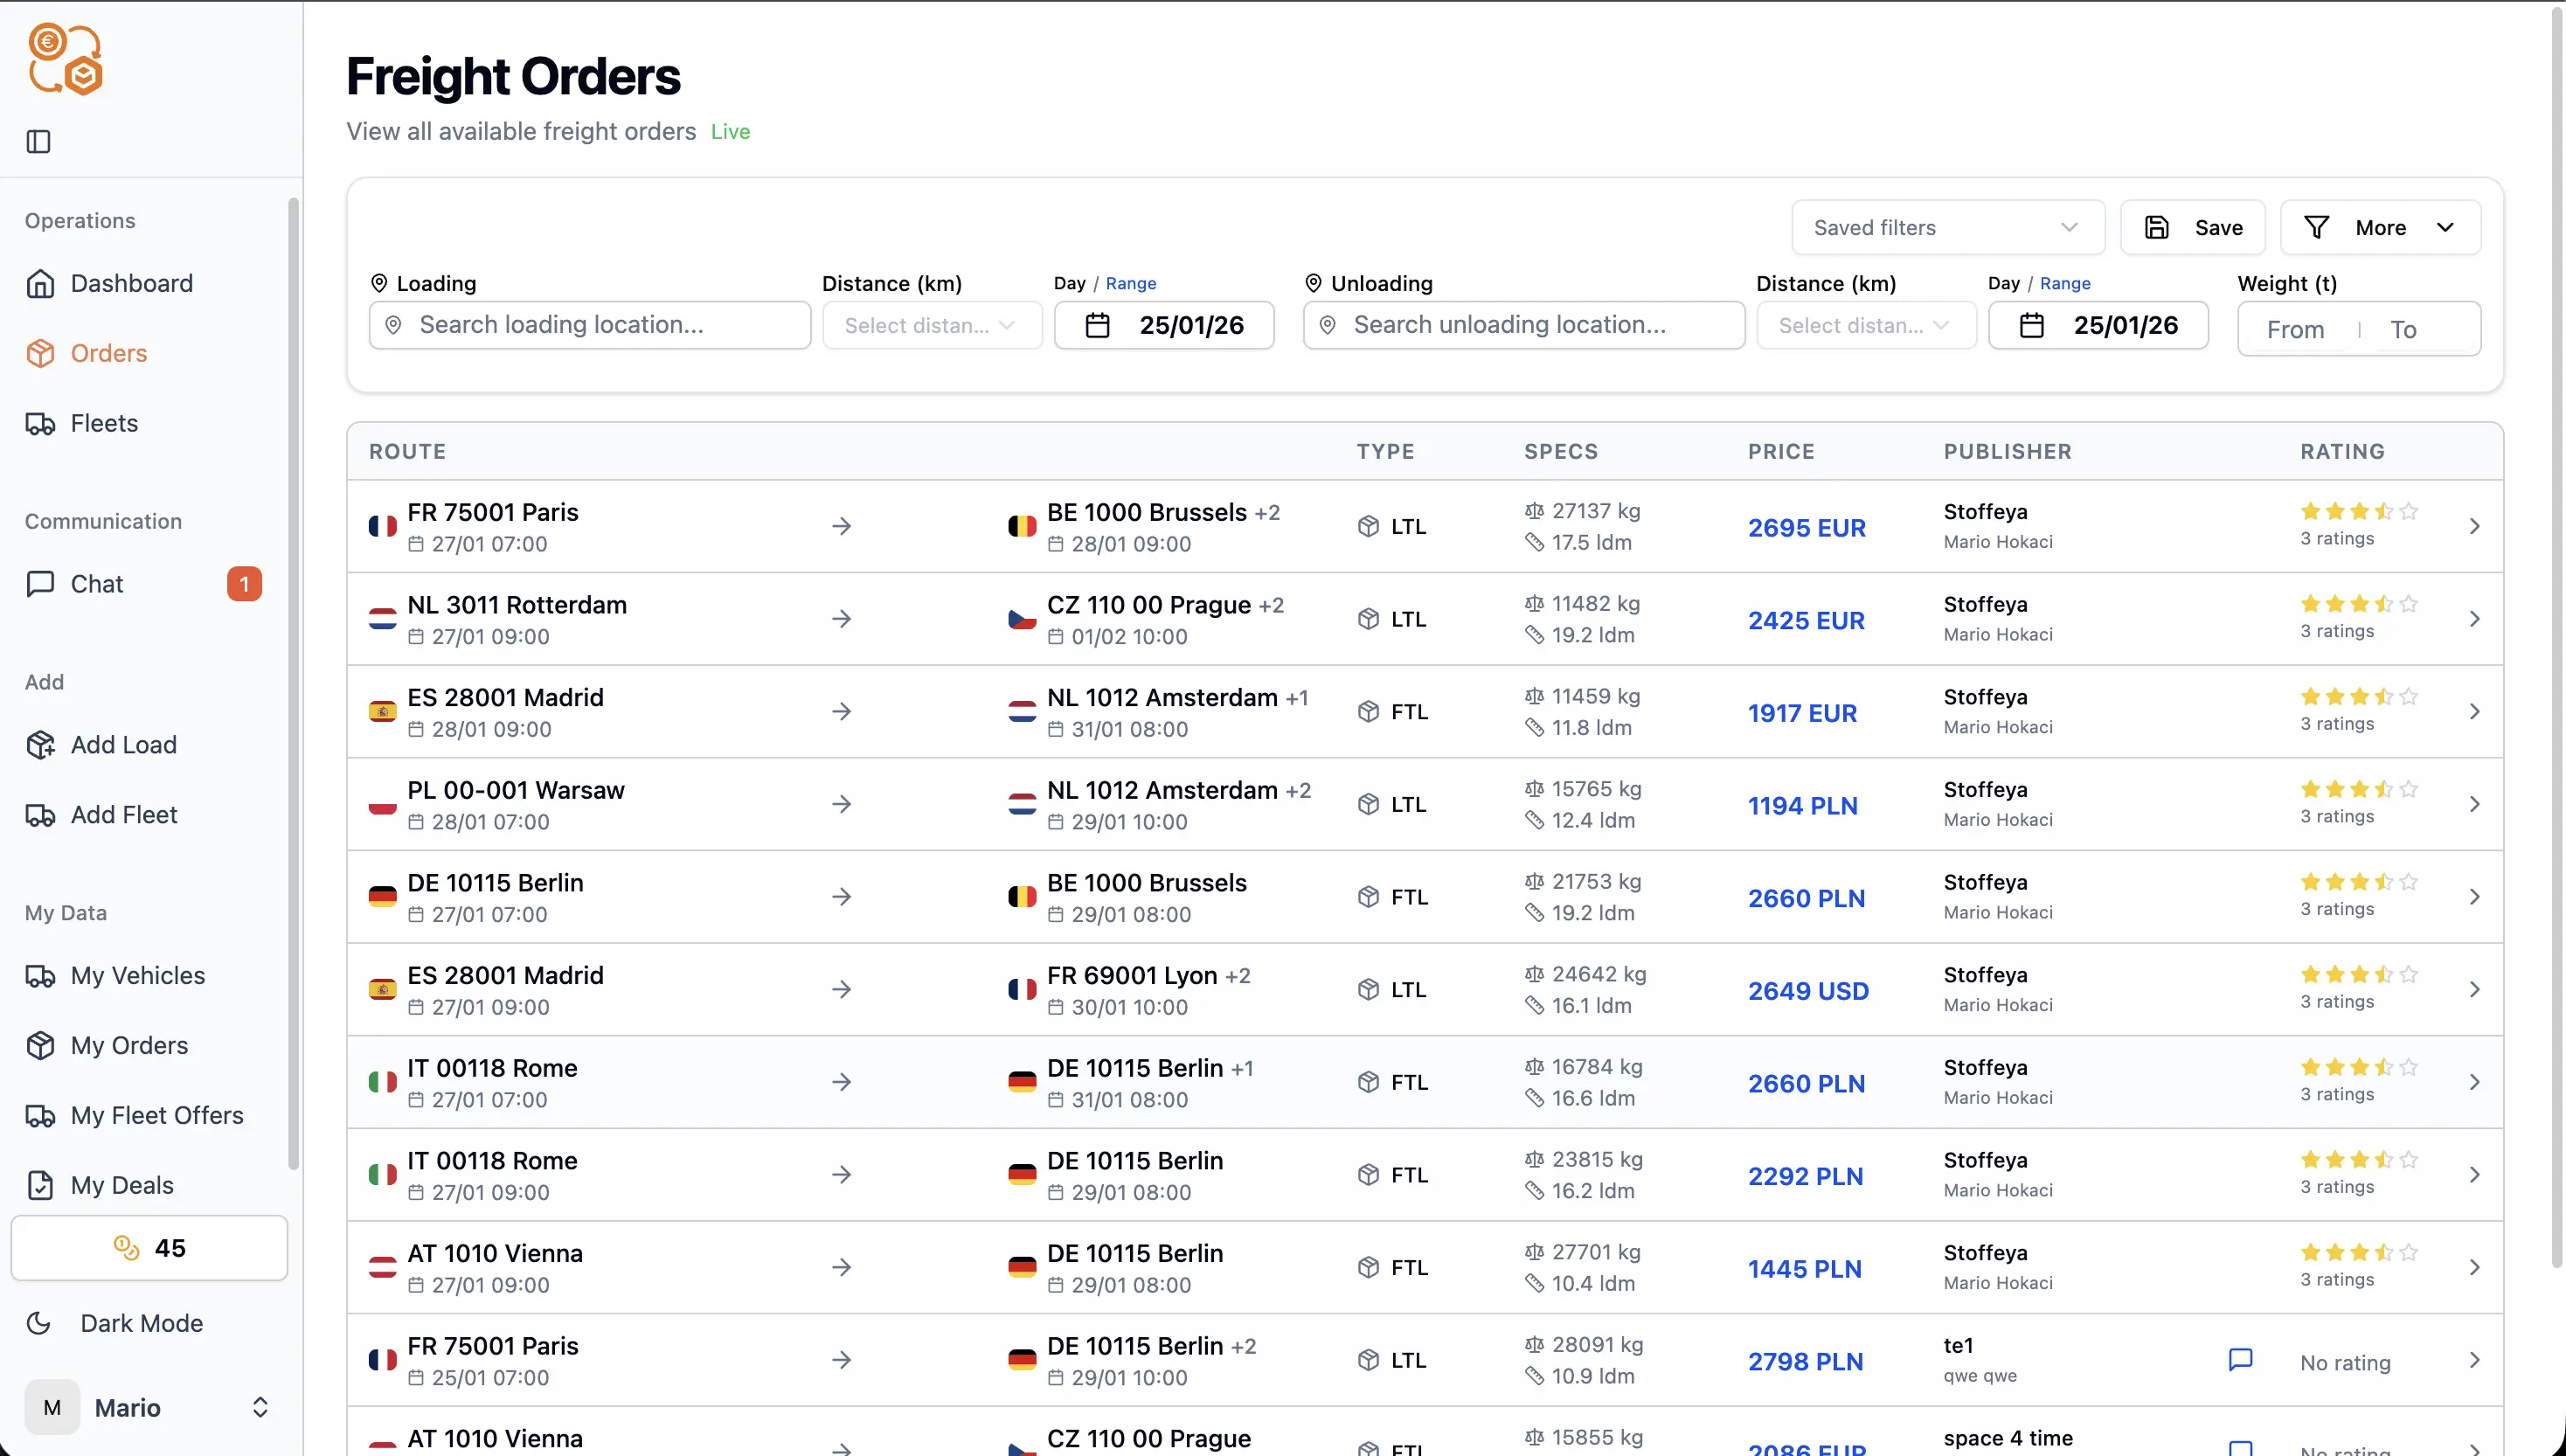Click the Add Fleet truck icon

(41, 814)
